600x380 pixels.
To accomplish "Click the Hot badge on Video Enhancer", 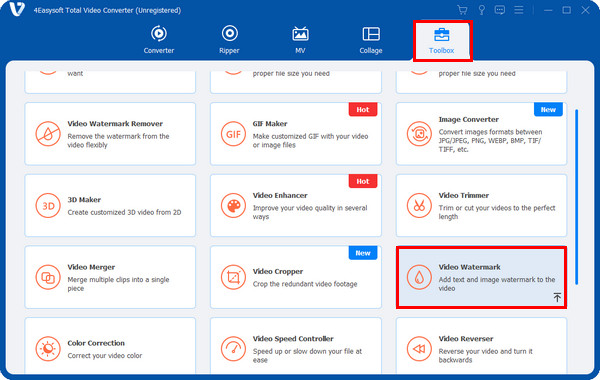I will coord(363,181).
